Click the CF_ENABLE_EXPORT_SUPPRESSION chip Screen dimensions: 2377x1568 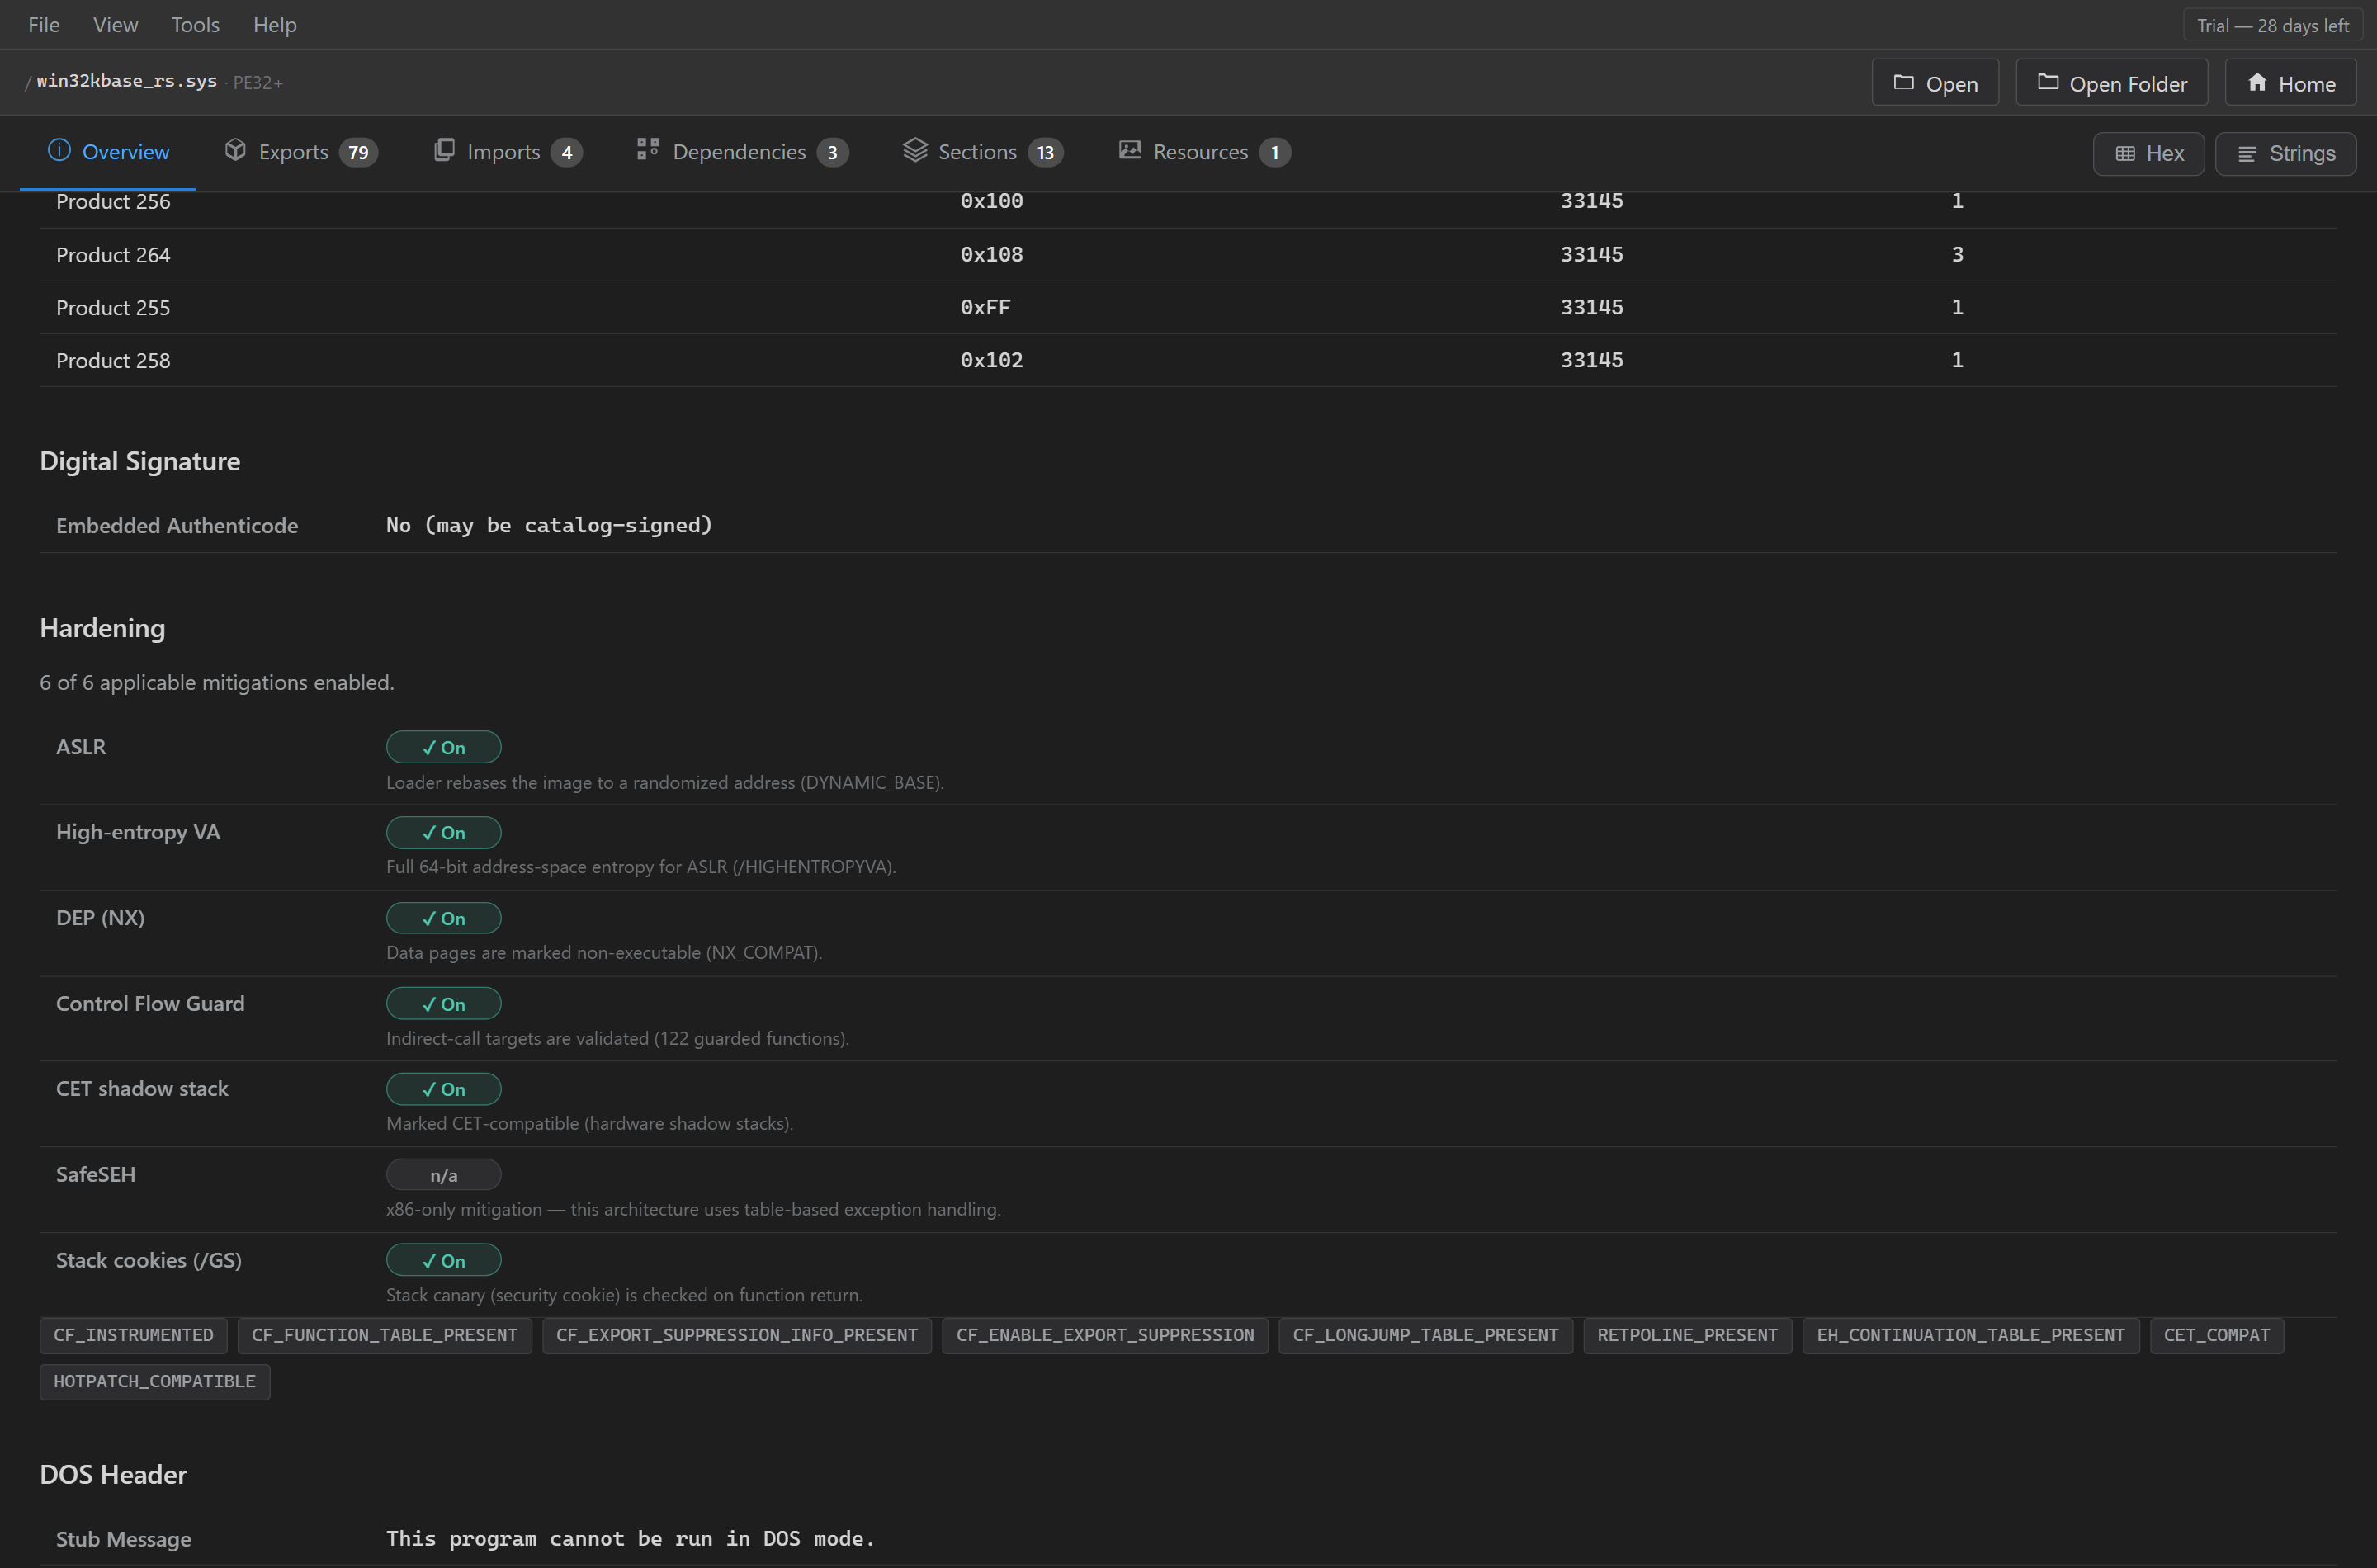1104,1336
